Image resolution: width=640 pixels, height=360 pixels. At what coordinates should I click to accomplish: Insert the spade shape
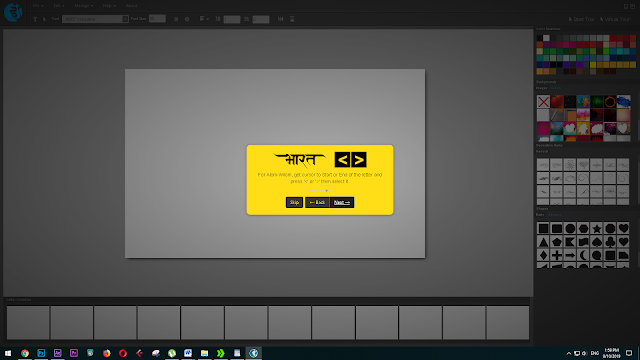(x=597, y=242)
